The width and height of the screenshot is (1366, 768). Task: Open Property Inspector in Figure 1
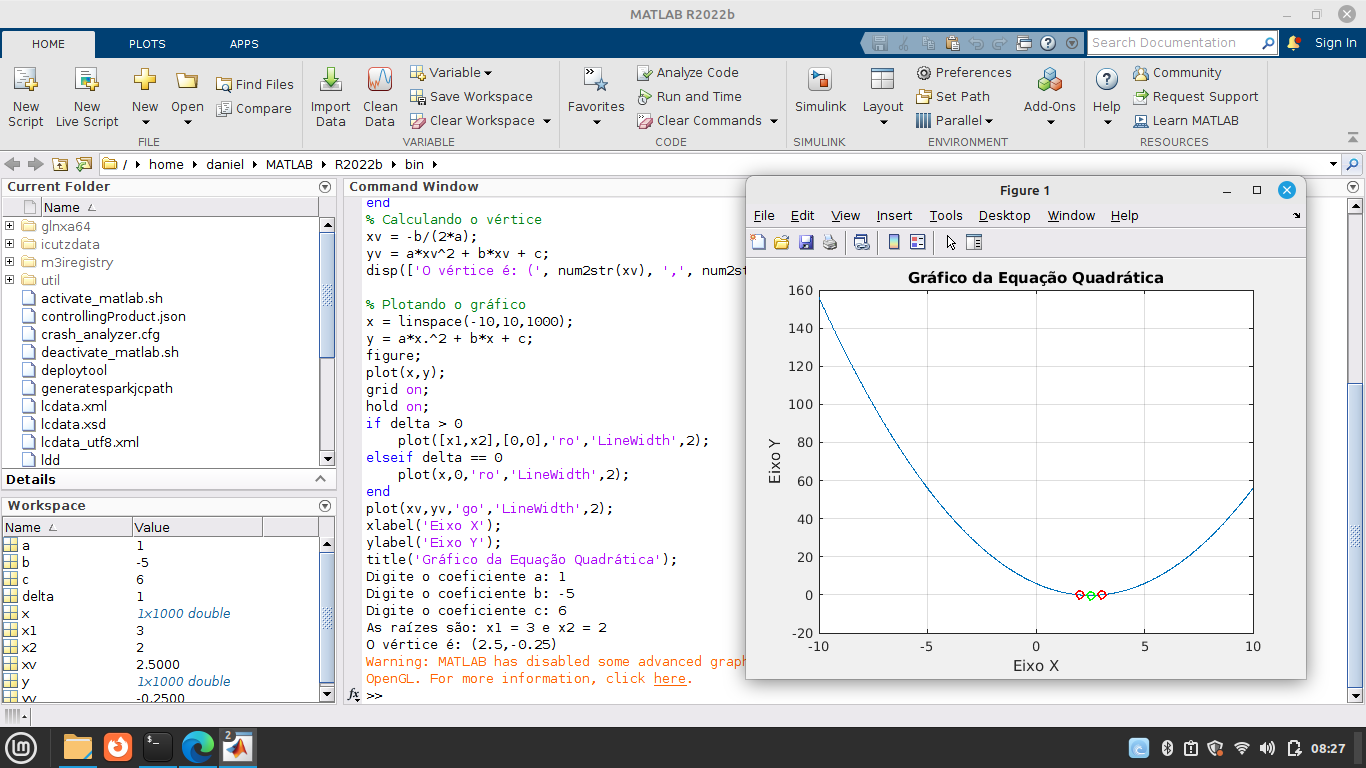tap(974, 242)
